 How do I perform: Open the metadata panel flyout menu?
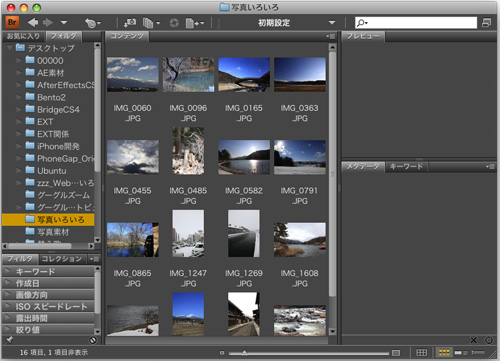point(490,166)
